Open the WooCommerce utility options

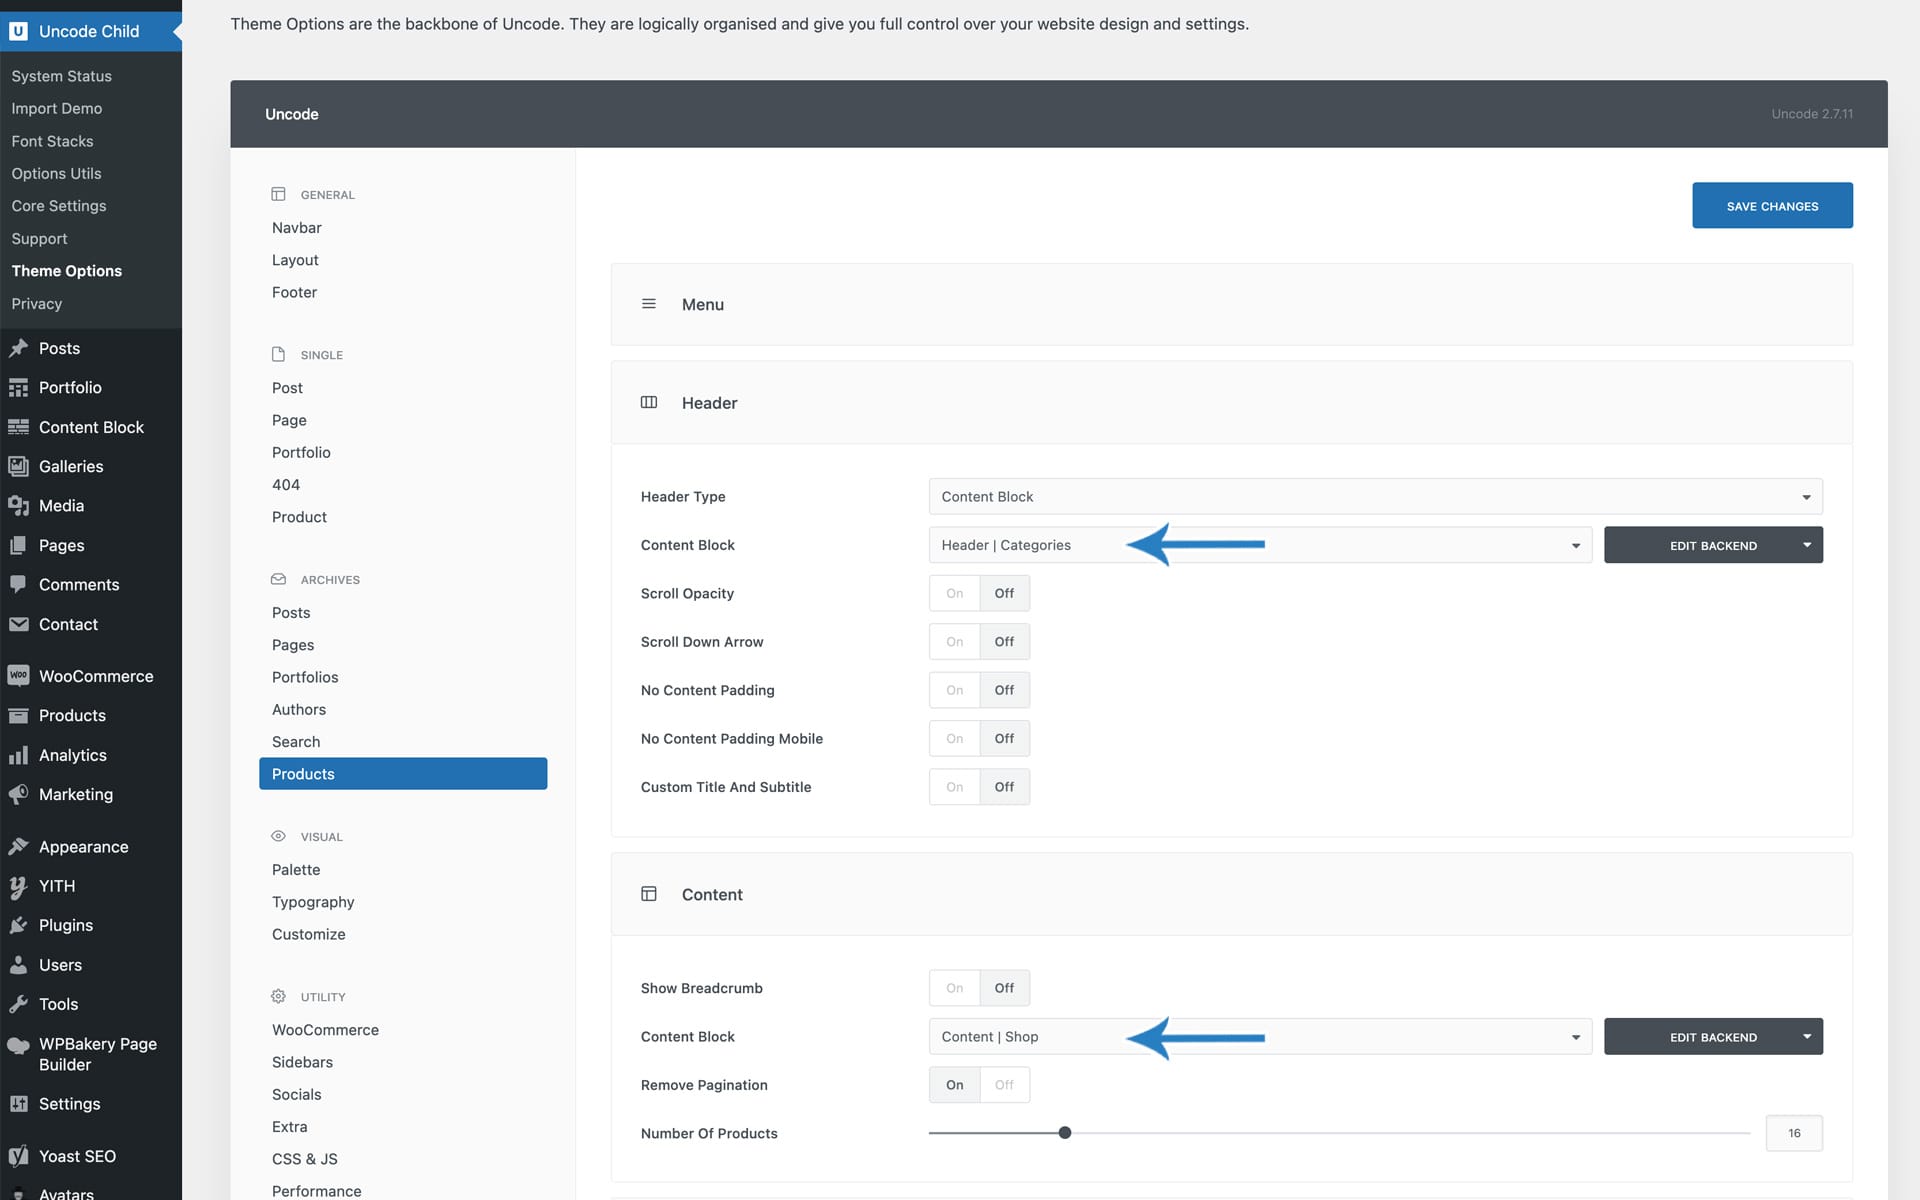(x=325, y=1030)
